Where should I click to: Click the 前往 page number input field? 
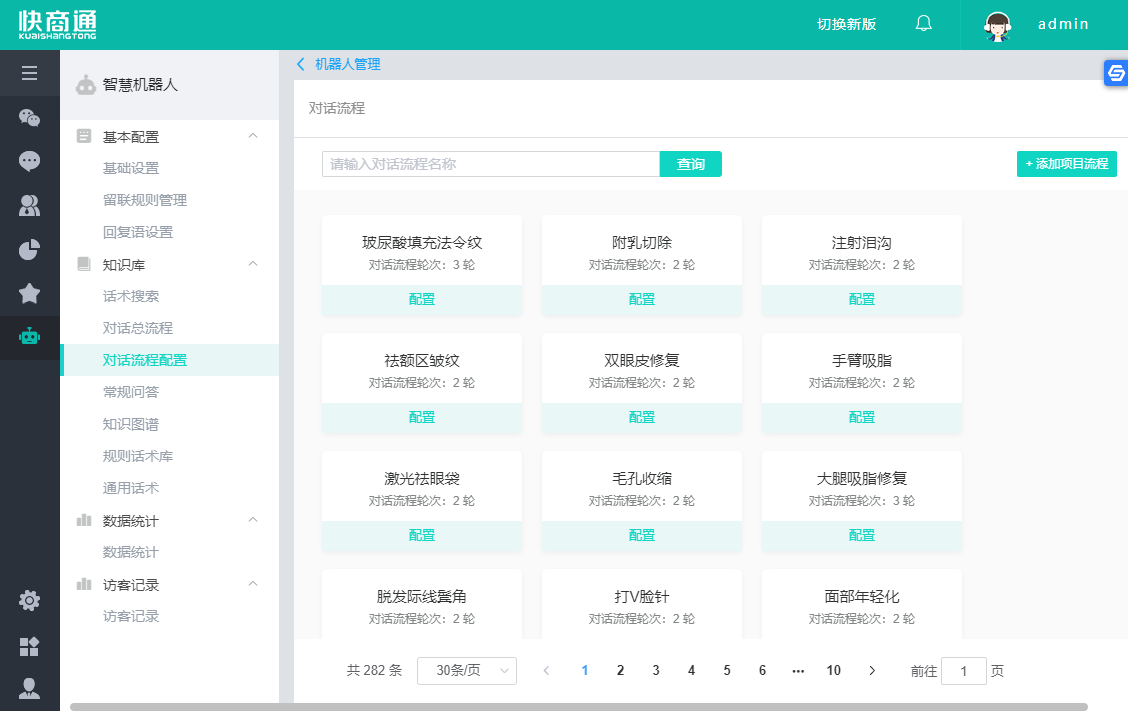pyautogui.click(x=963, y=670)
